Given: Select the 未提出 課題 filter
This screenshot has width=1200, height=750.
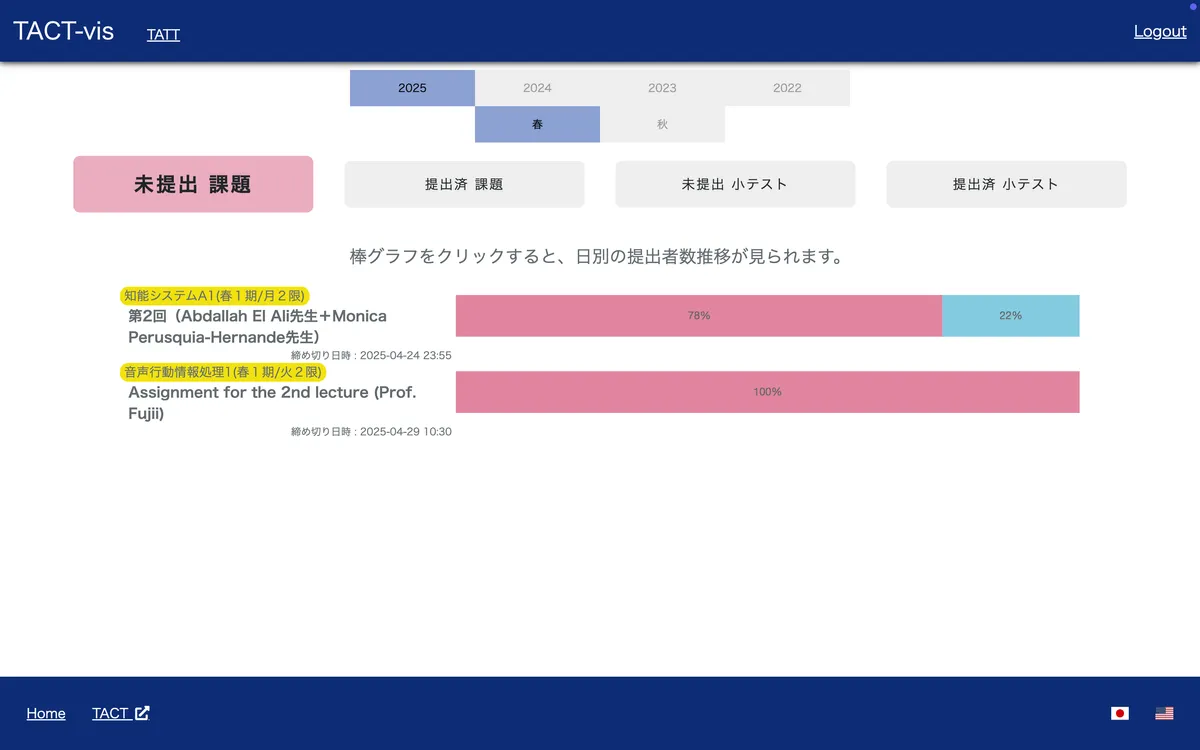Looking at the screenshot, I should tap(192, 184).
